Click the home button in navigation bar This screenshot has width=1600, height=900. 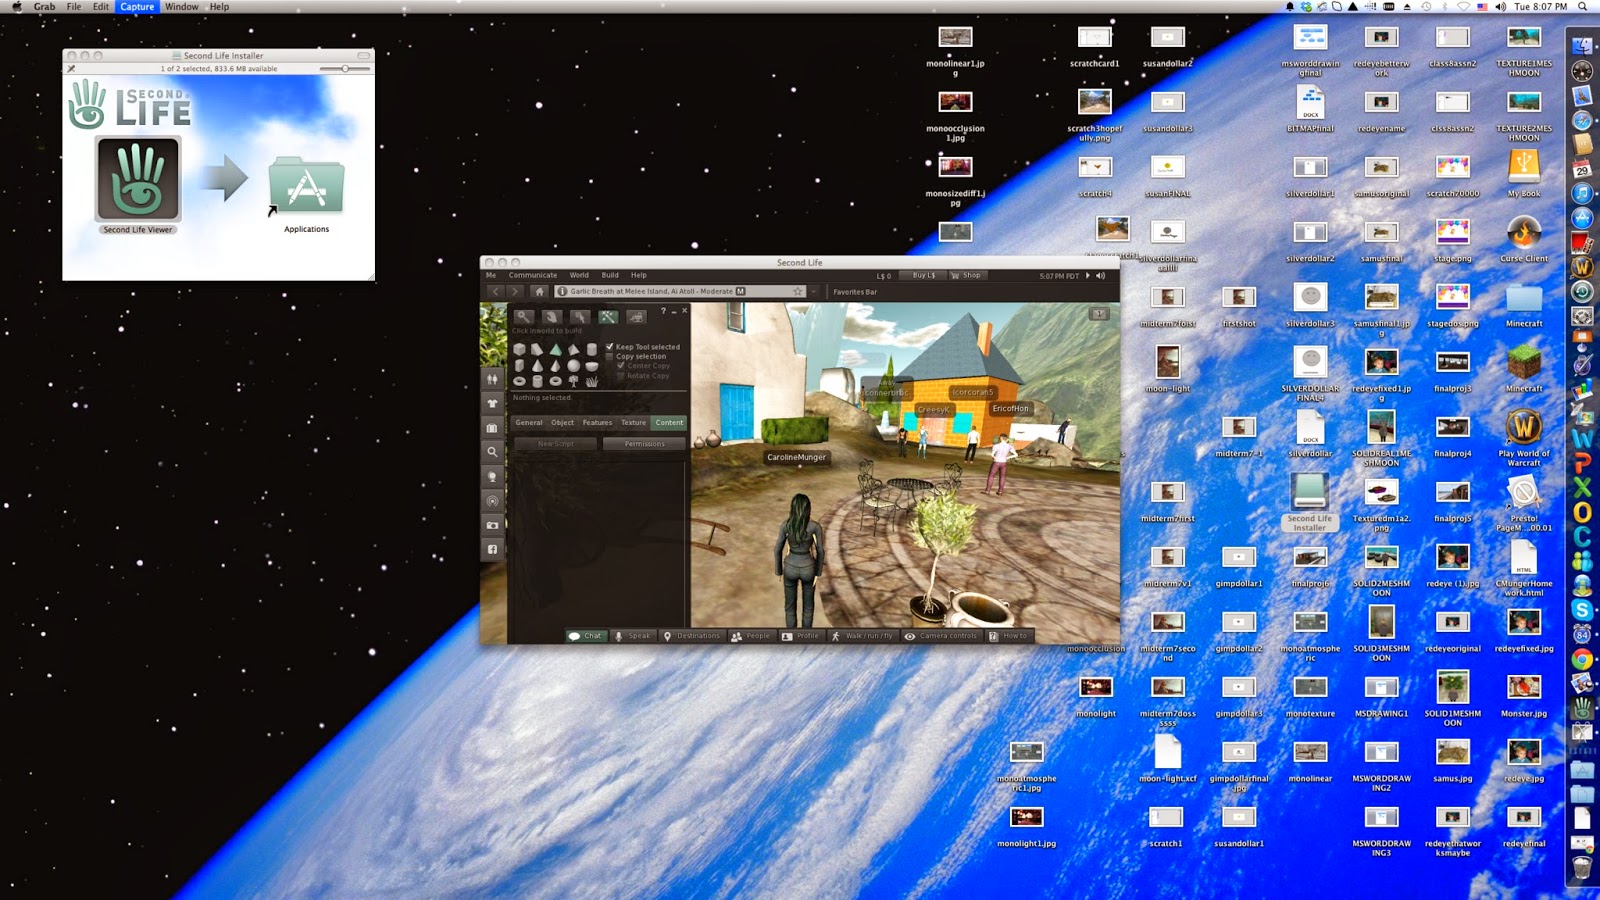click(x=539, y=291)
